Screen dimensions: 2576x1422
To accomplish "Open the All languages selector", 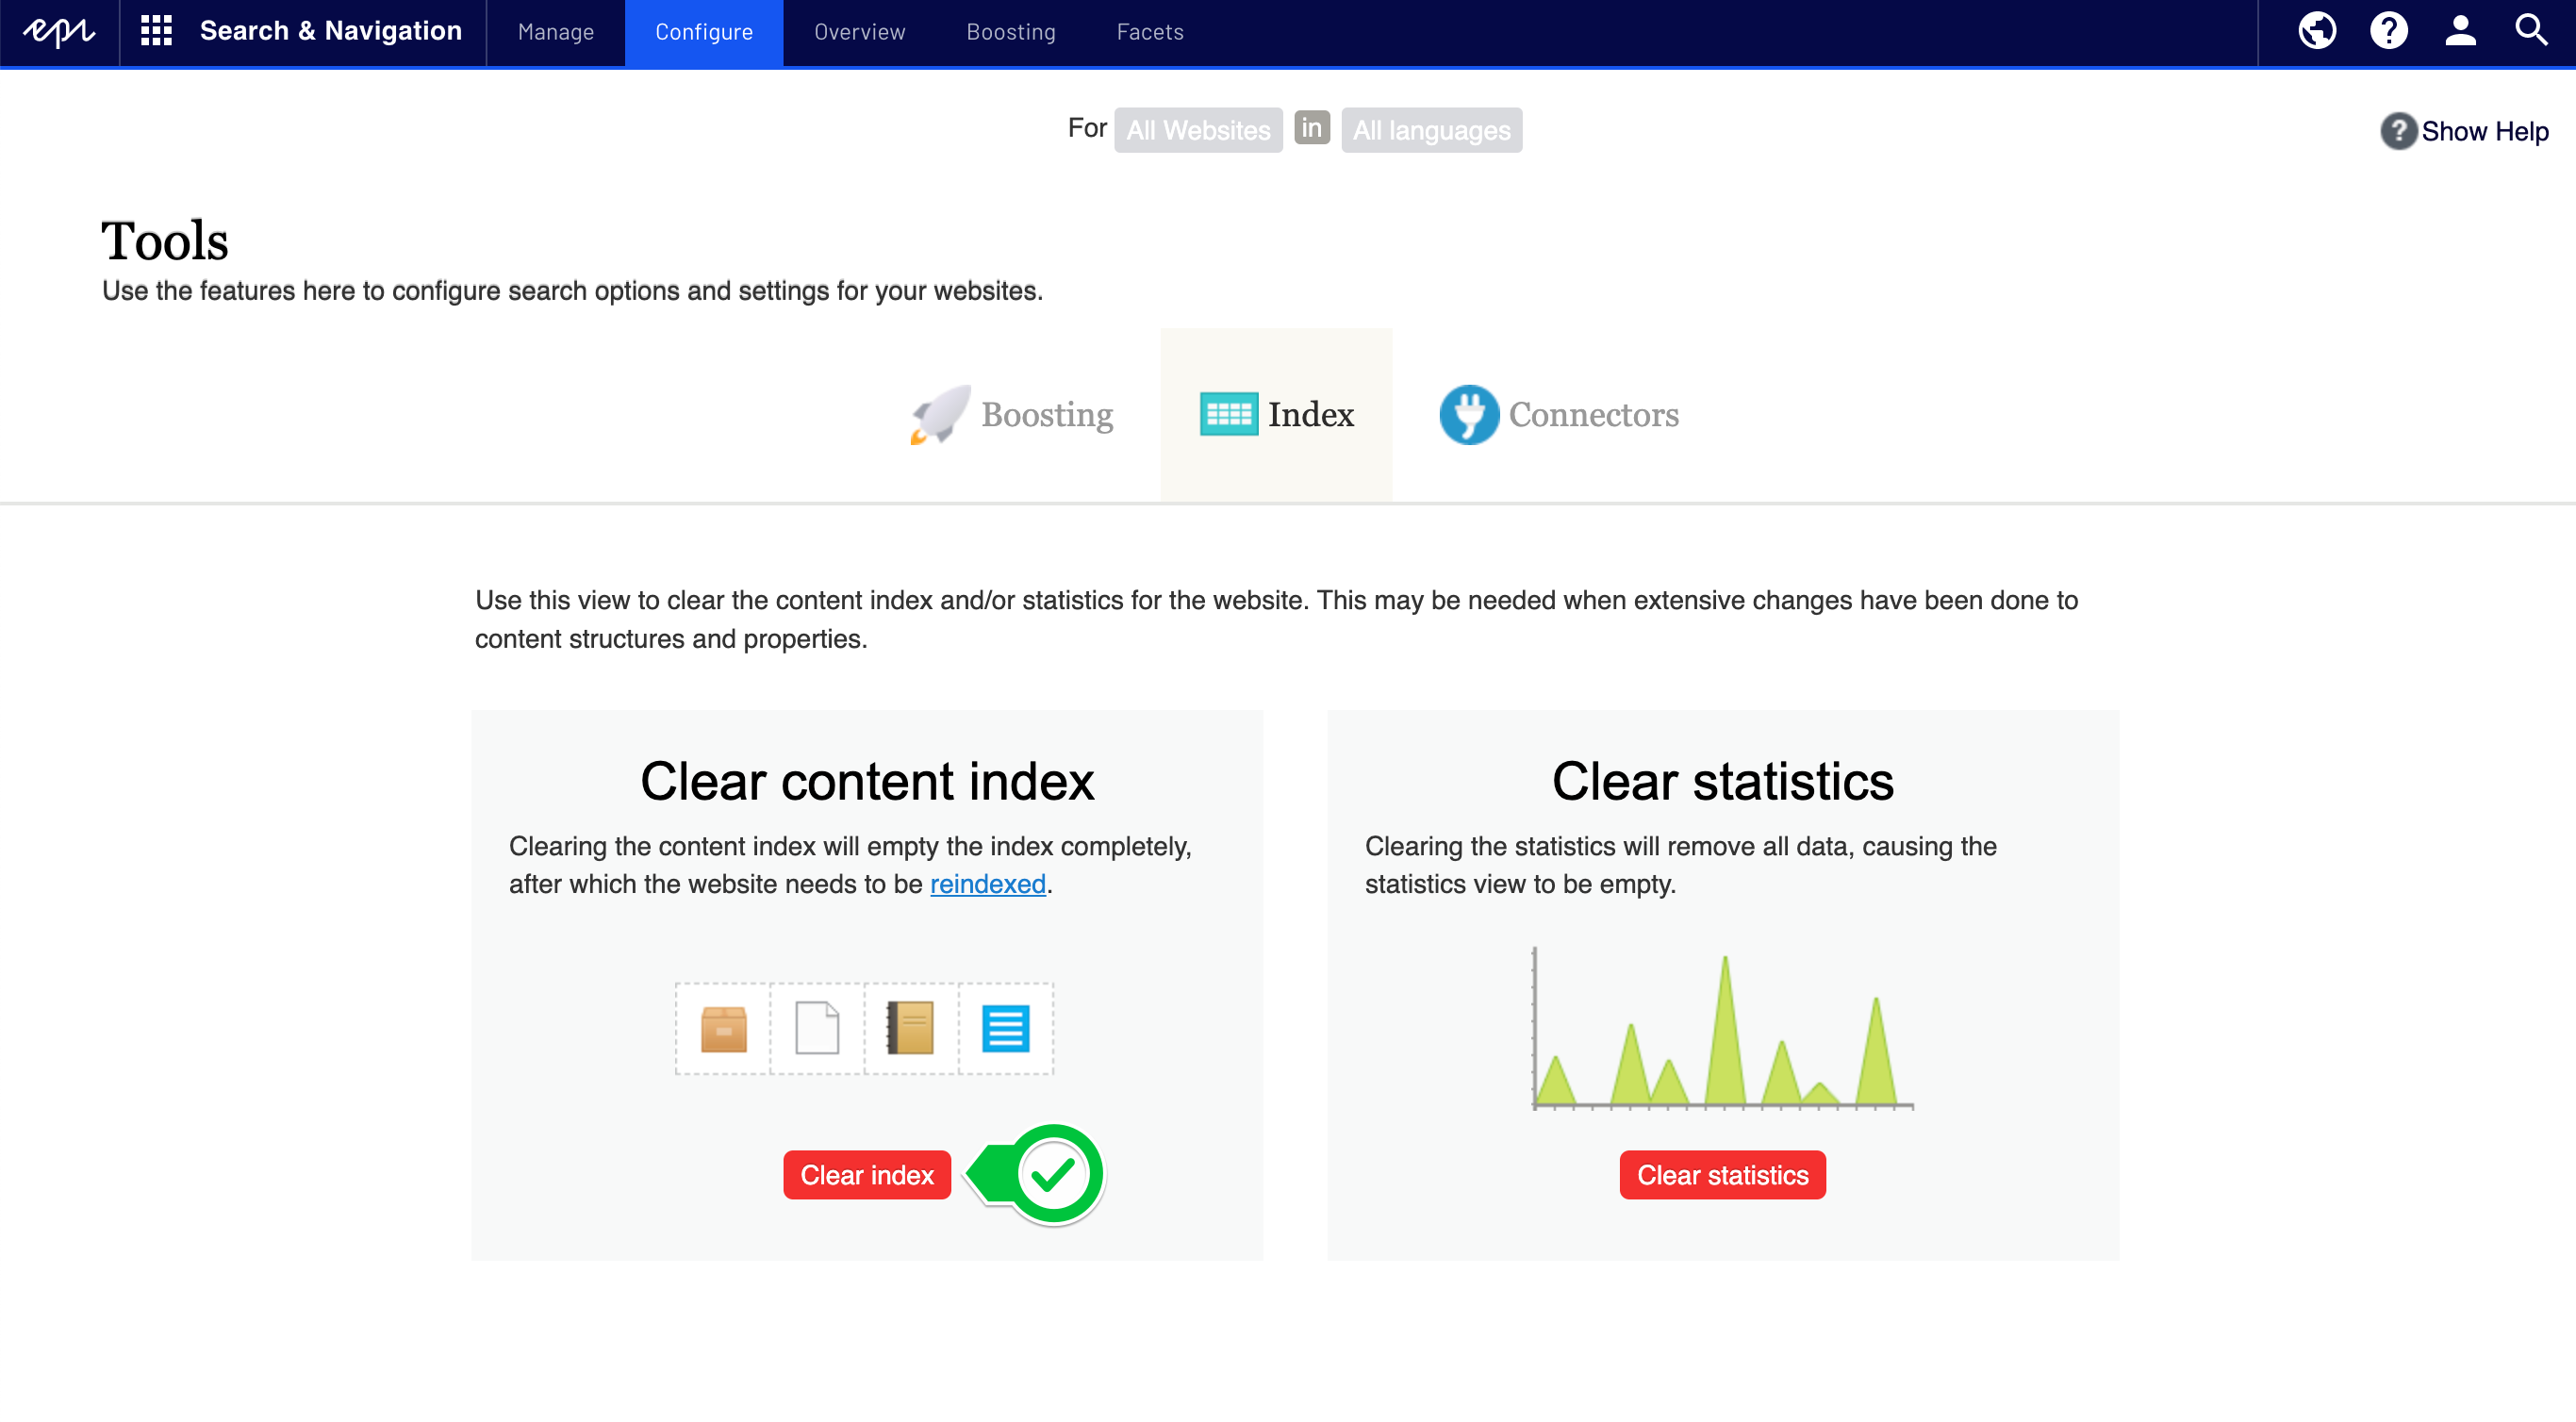I will coord(1431,131).
